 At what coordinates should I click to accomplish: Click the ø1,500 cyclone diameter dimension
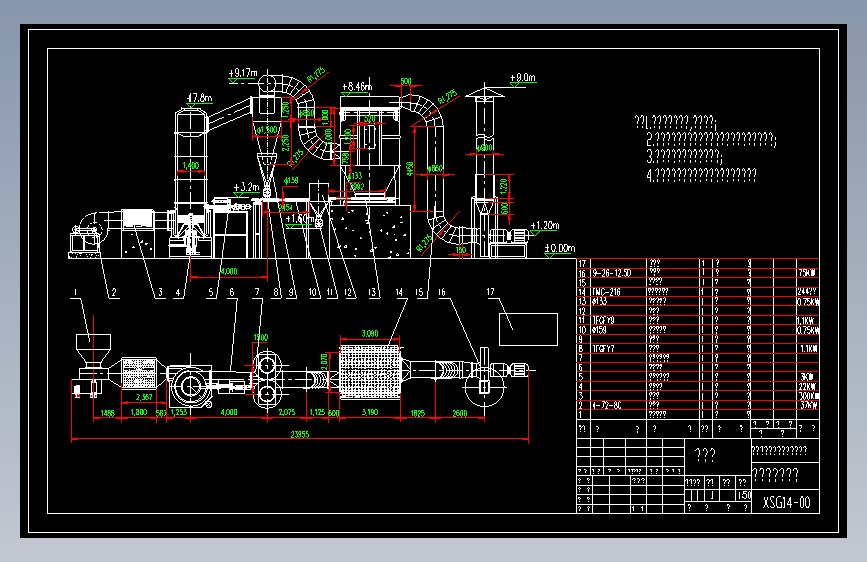(x=267, y=130)
